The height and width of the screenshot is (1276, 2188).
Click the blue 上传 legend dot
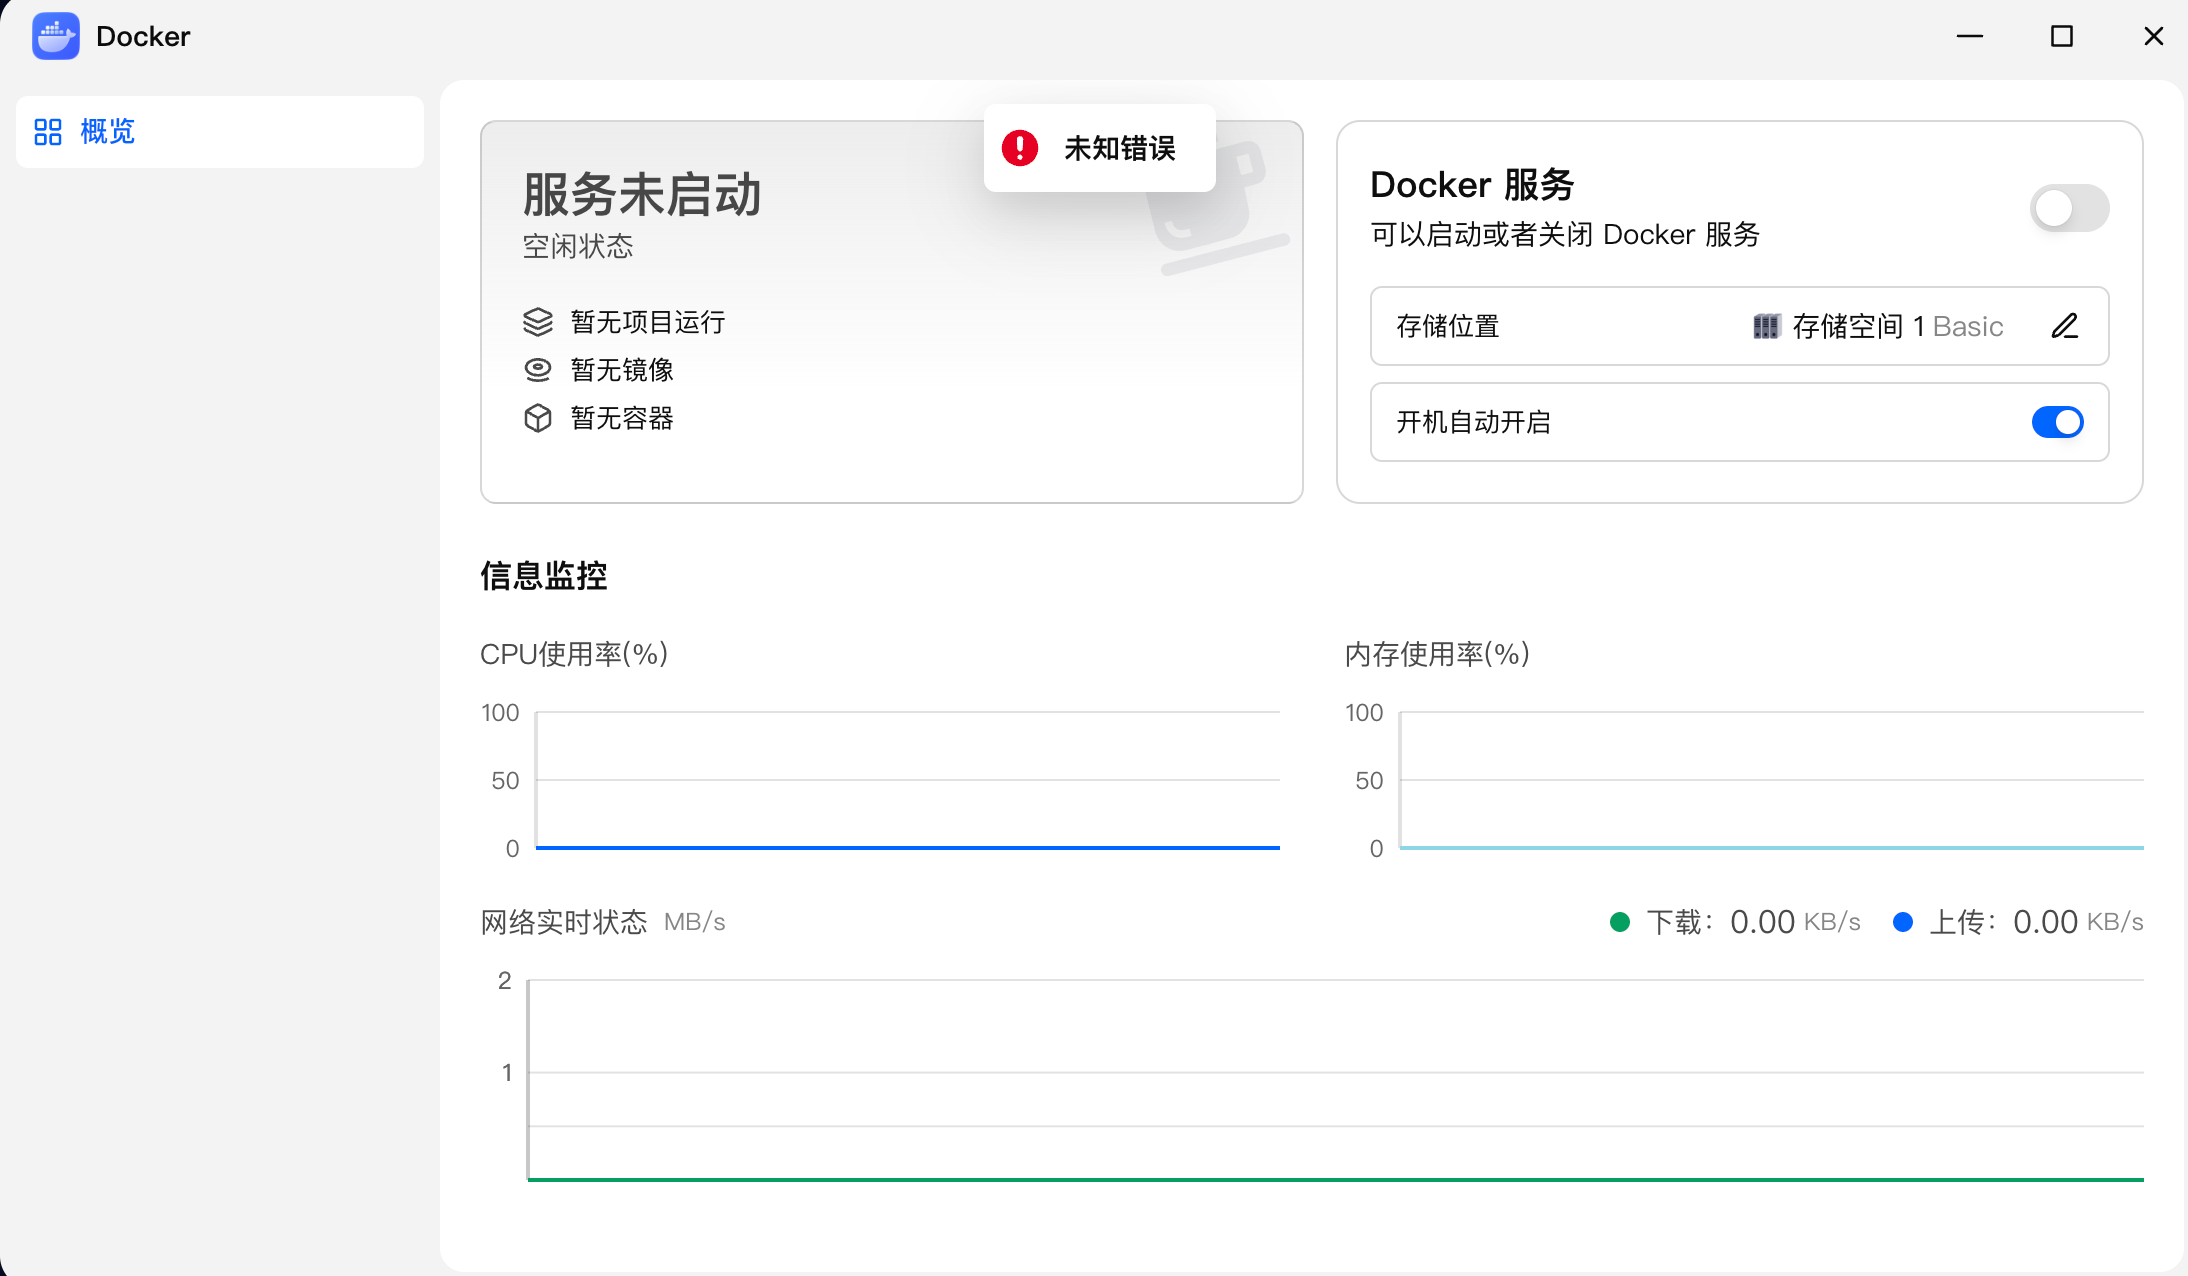pos(1903,922)
